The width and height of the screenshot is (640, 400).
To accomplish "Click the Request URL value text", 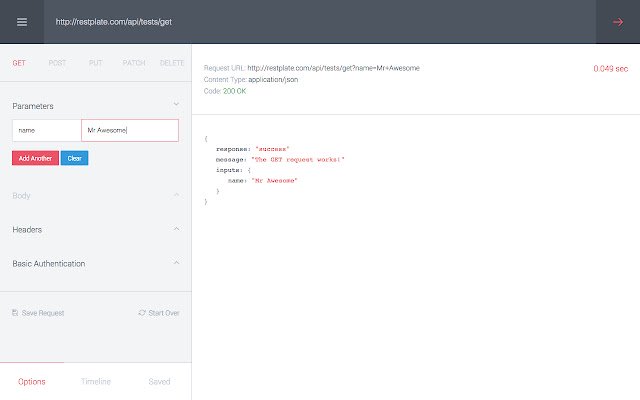I will click(x=333, y=68).
